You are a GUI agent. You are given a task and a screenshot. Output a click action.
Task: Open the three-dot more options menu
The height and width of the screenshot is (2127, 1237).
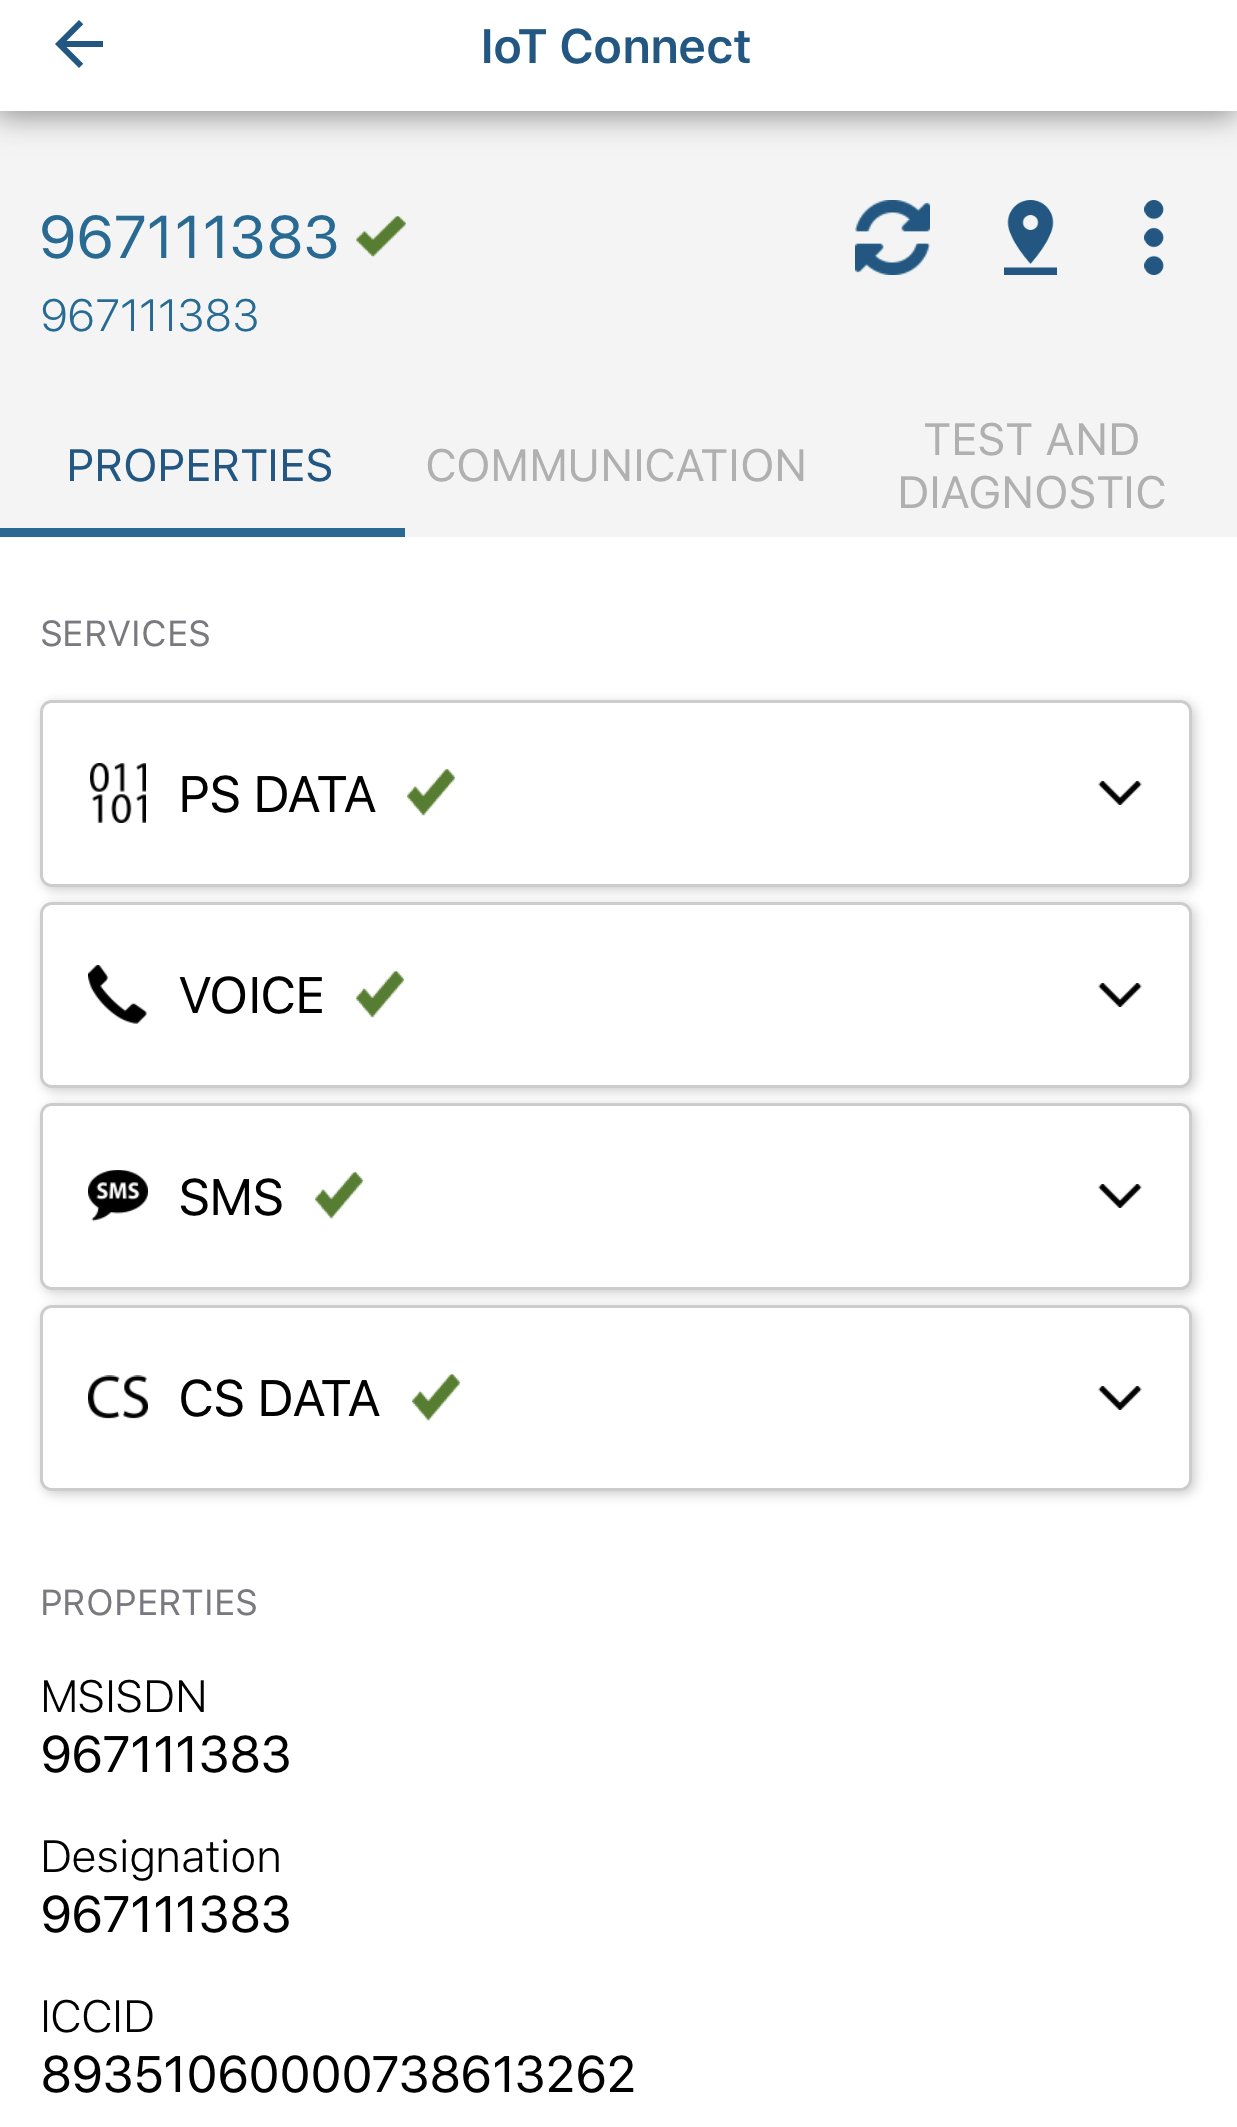tap(1153, 237)
